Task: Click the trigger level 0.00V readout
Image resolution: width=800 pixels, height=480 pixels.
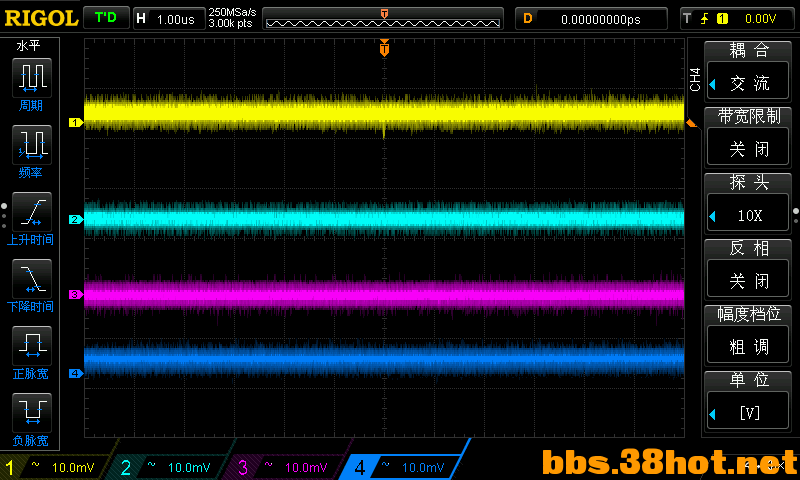Action: click(x=760, y=19)
